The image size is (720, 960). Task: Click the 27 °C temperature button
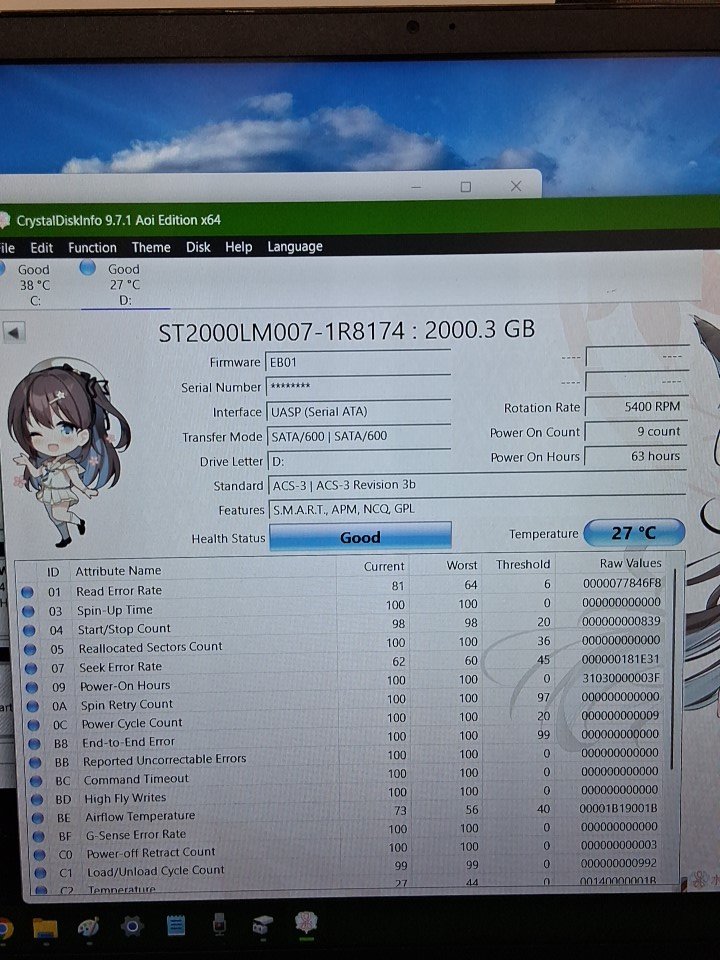(x=634, y=533)
